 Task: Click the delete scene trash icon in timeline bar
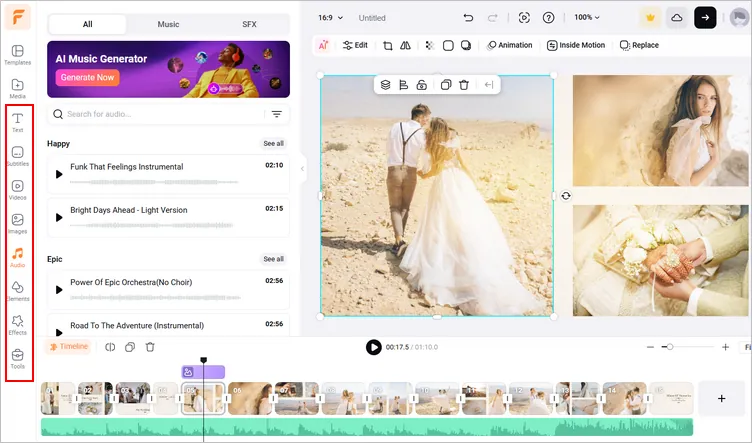pyautogui.click(x=150, y=347)
